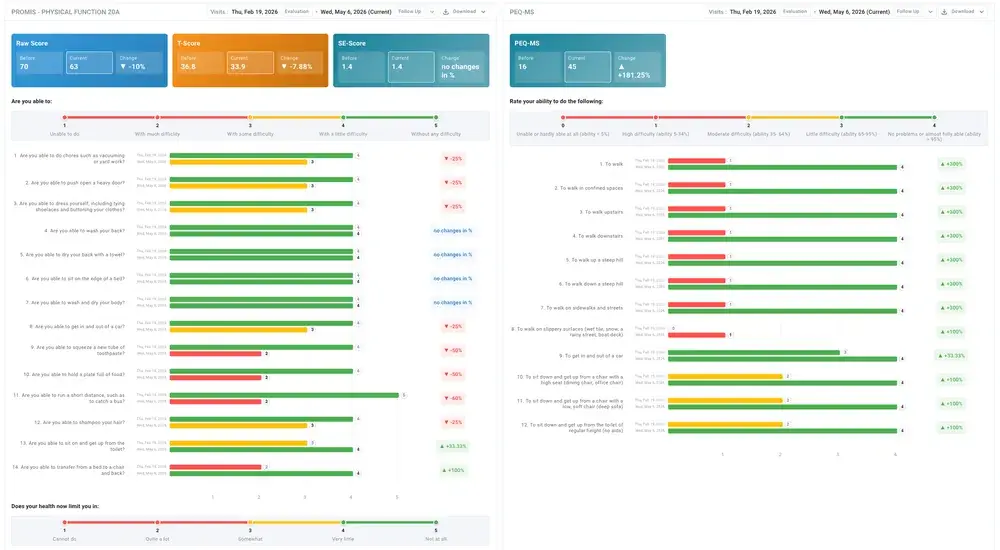Click the SE-Score Current box showing 1.4
Viewport: 1000px width, 550px height.
[411, 67]
